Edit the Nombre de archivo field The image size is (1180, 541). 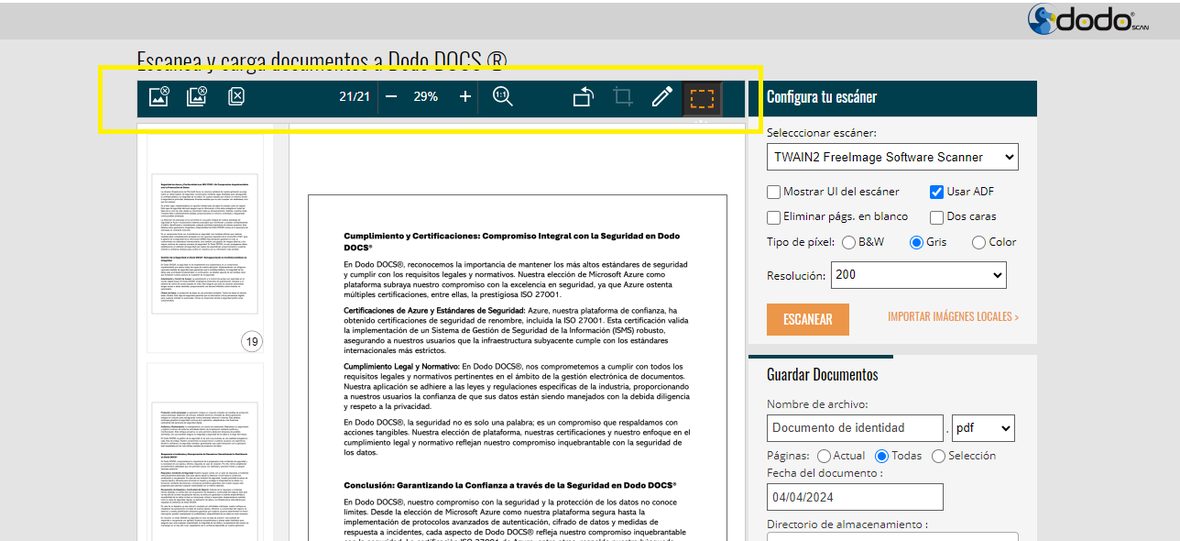(855, 427)
